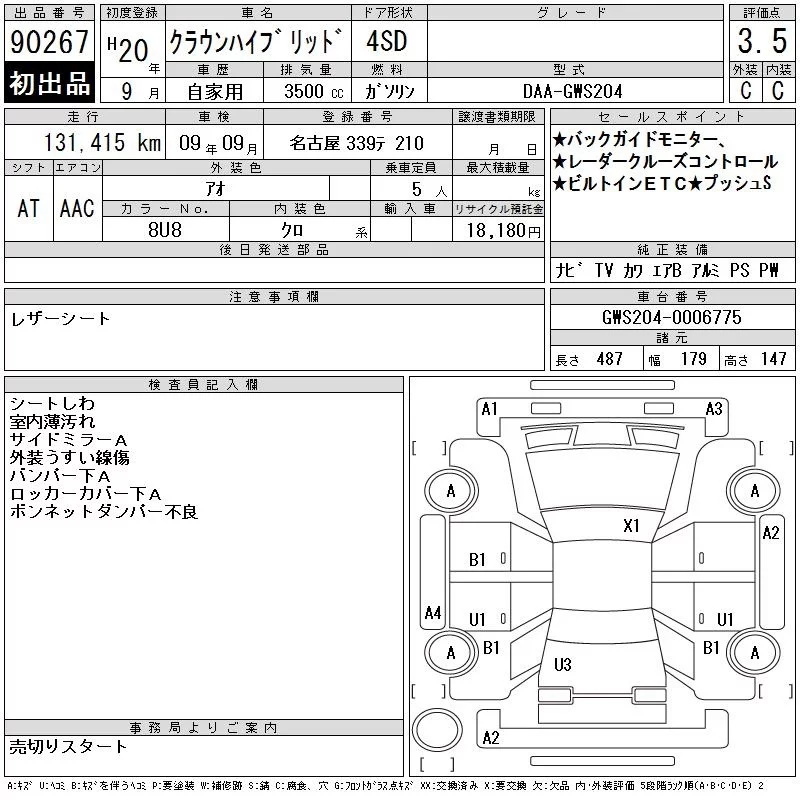Click the A4 damage mark on the diagram
Viewport: 800px width, 800px height.
click(x=433, y=613)
